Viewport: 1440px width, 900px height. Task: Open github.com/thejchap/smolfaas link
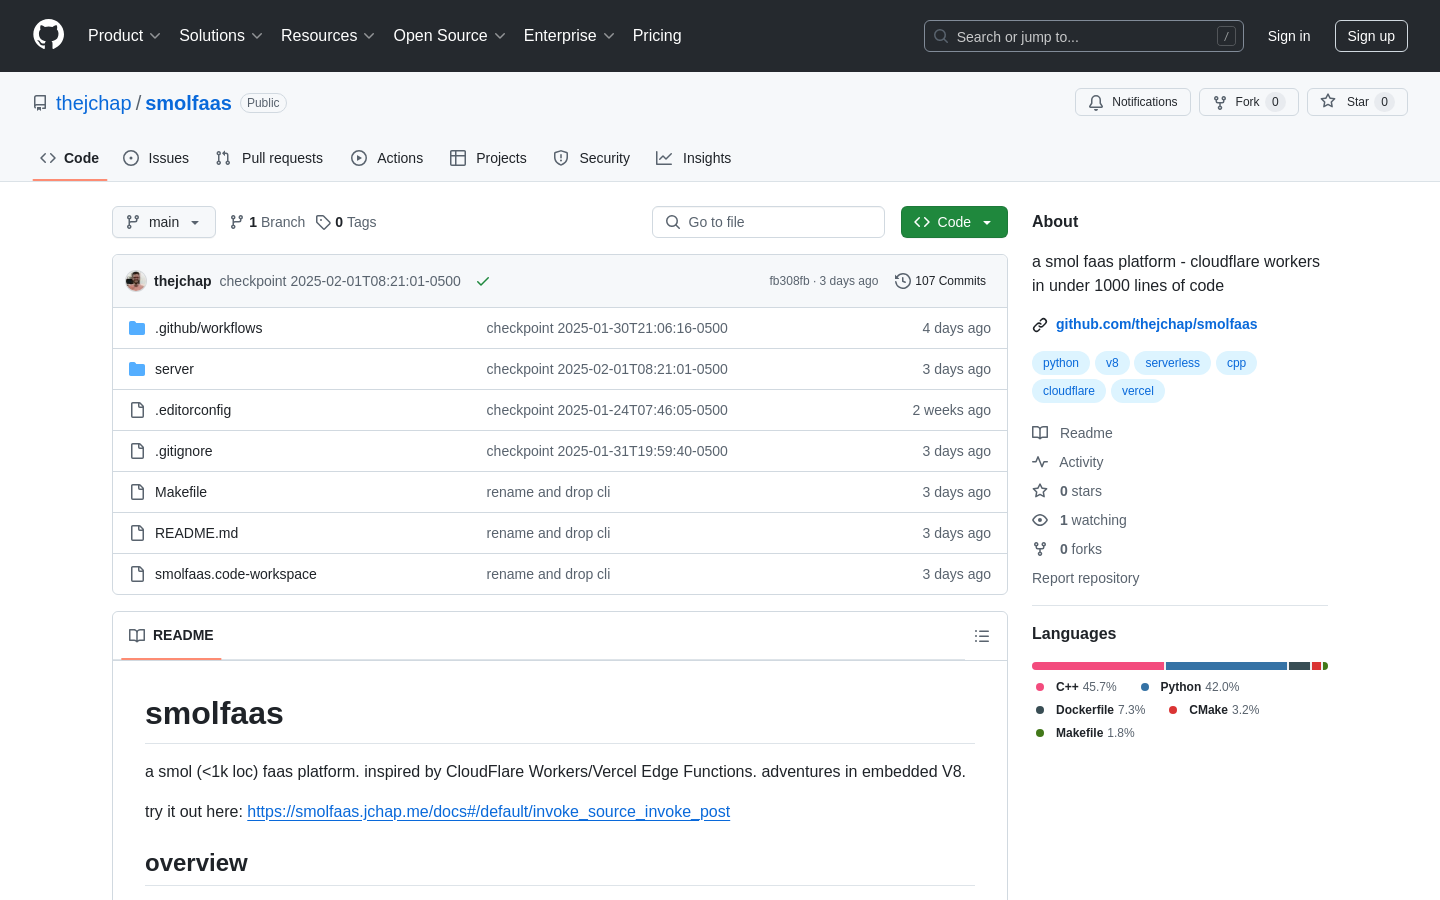pos(1156,324)
